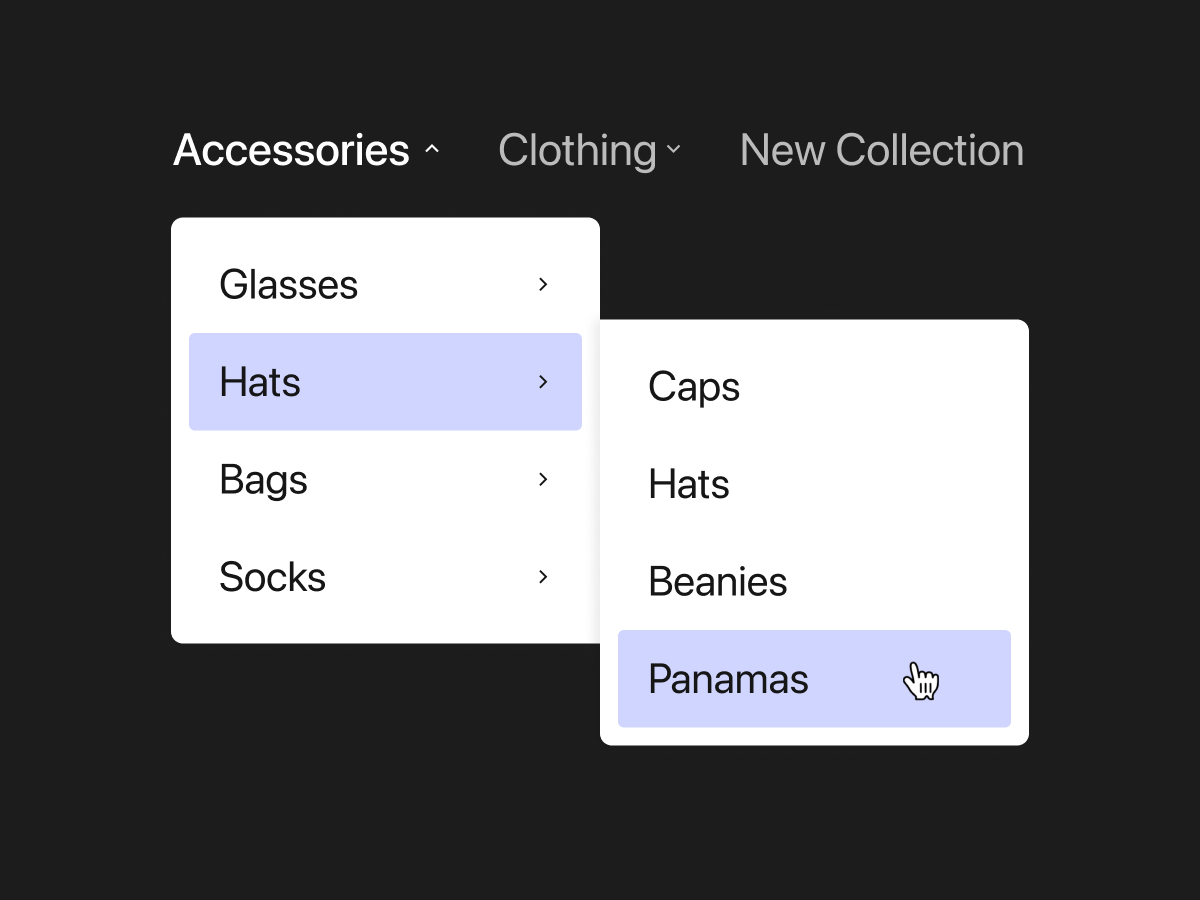Screen dimensions: 1200x900
Task: Click the hand pointer cursor icon
Action: click(x=921, y=681)
